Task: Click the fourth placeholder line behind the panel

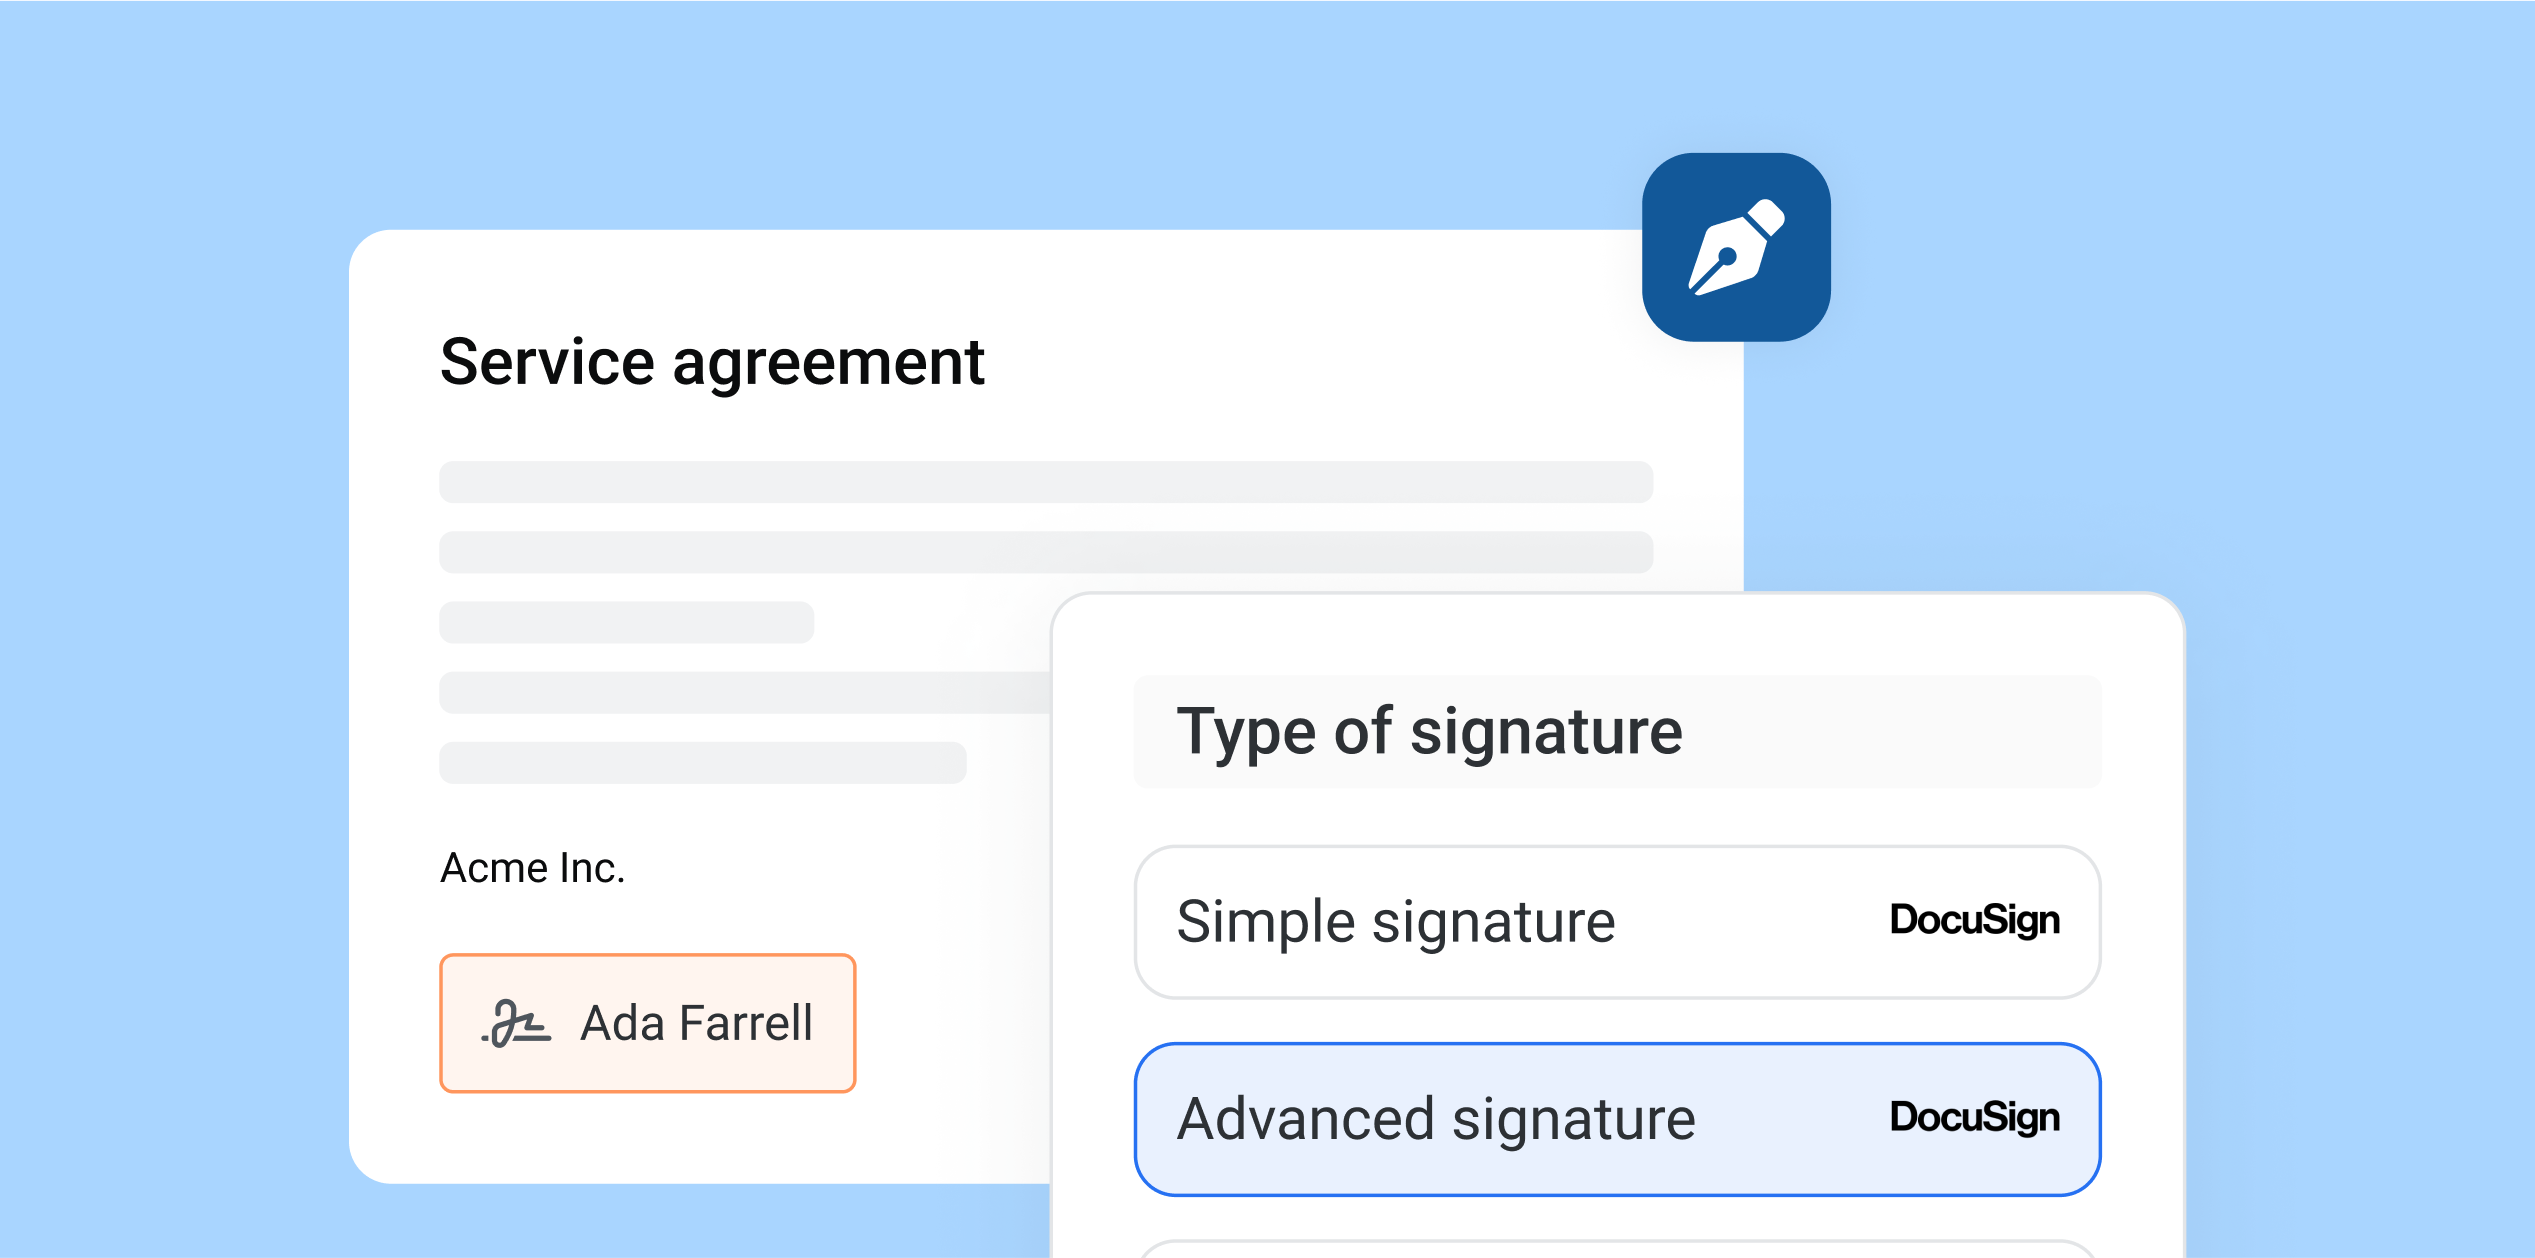Action: 745,692
